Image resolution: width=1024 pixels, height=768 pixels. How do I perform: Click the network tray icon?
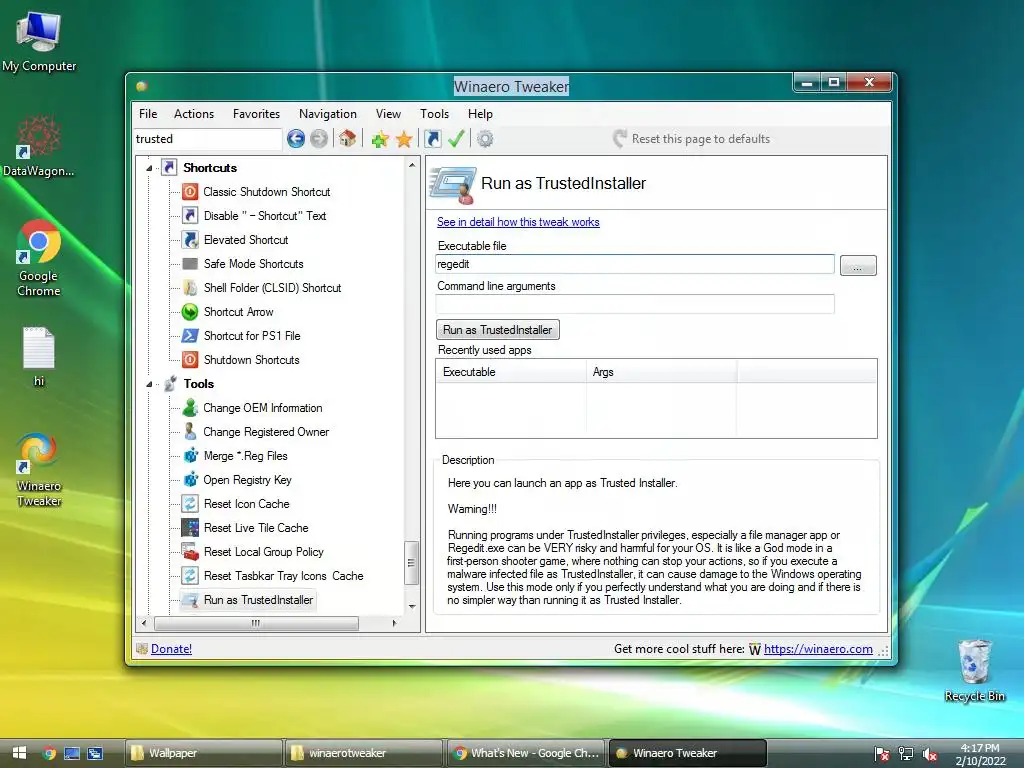tap(906, 754)
